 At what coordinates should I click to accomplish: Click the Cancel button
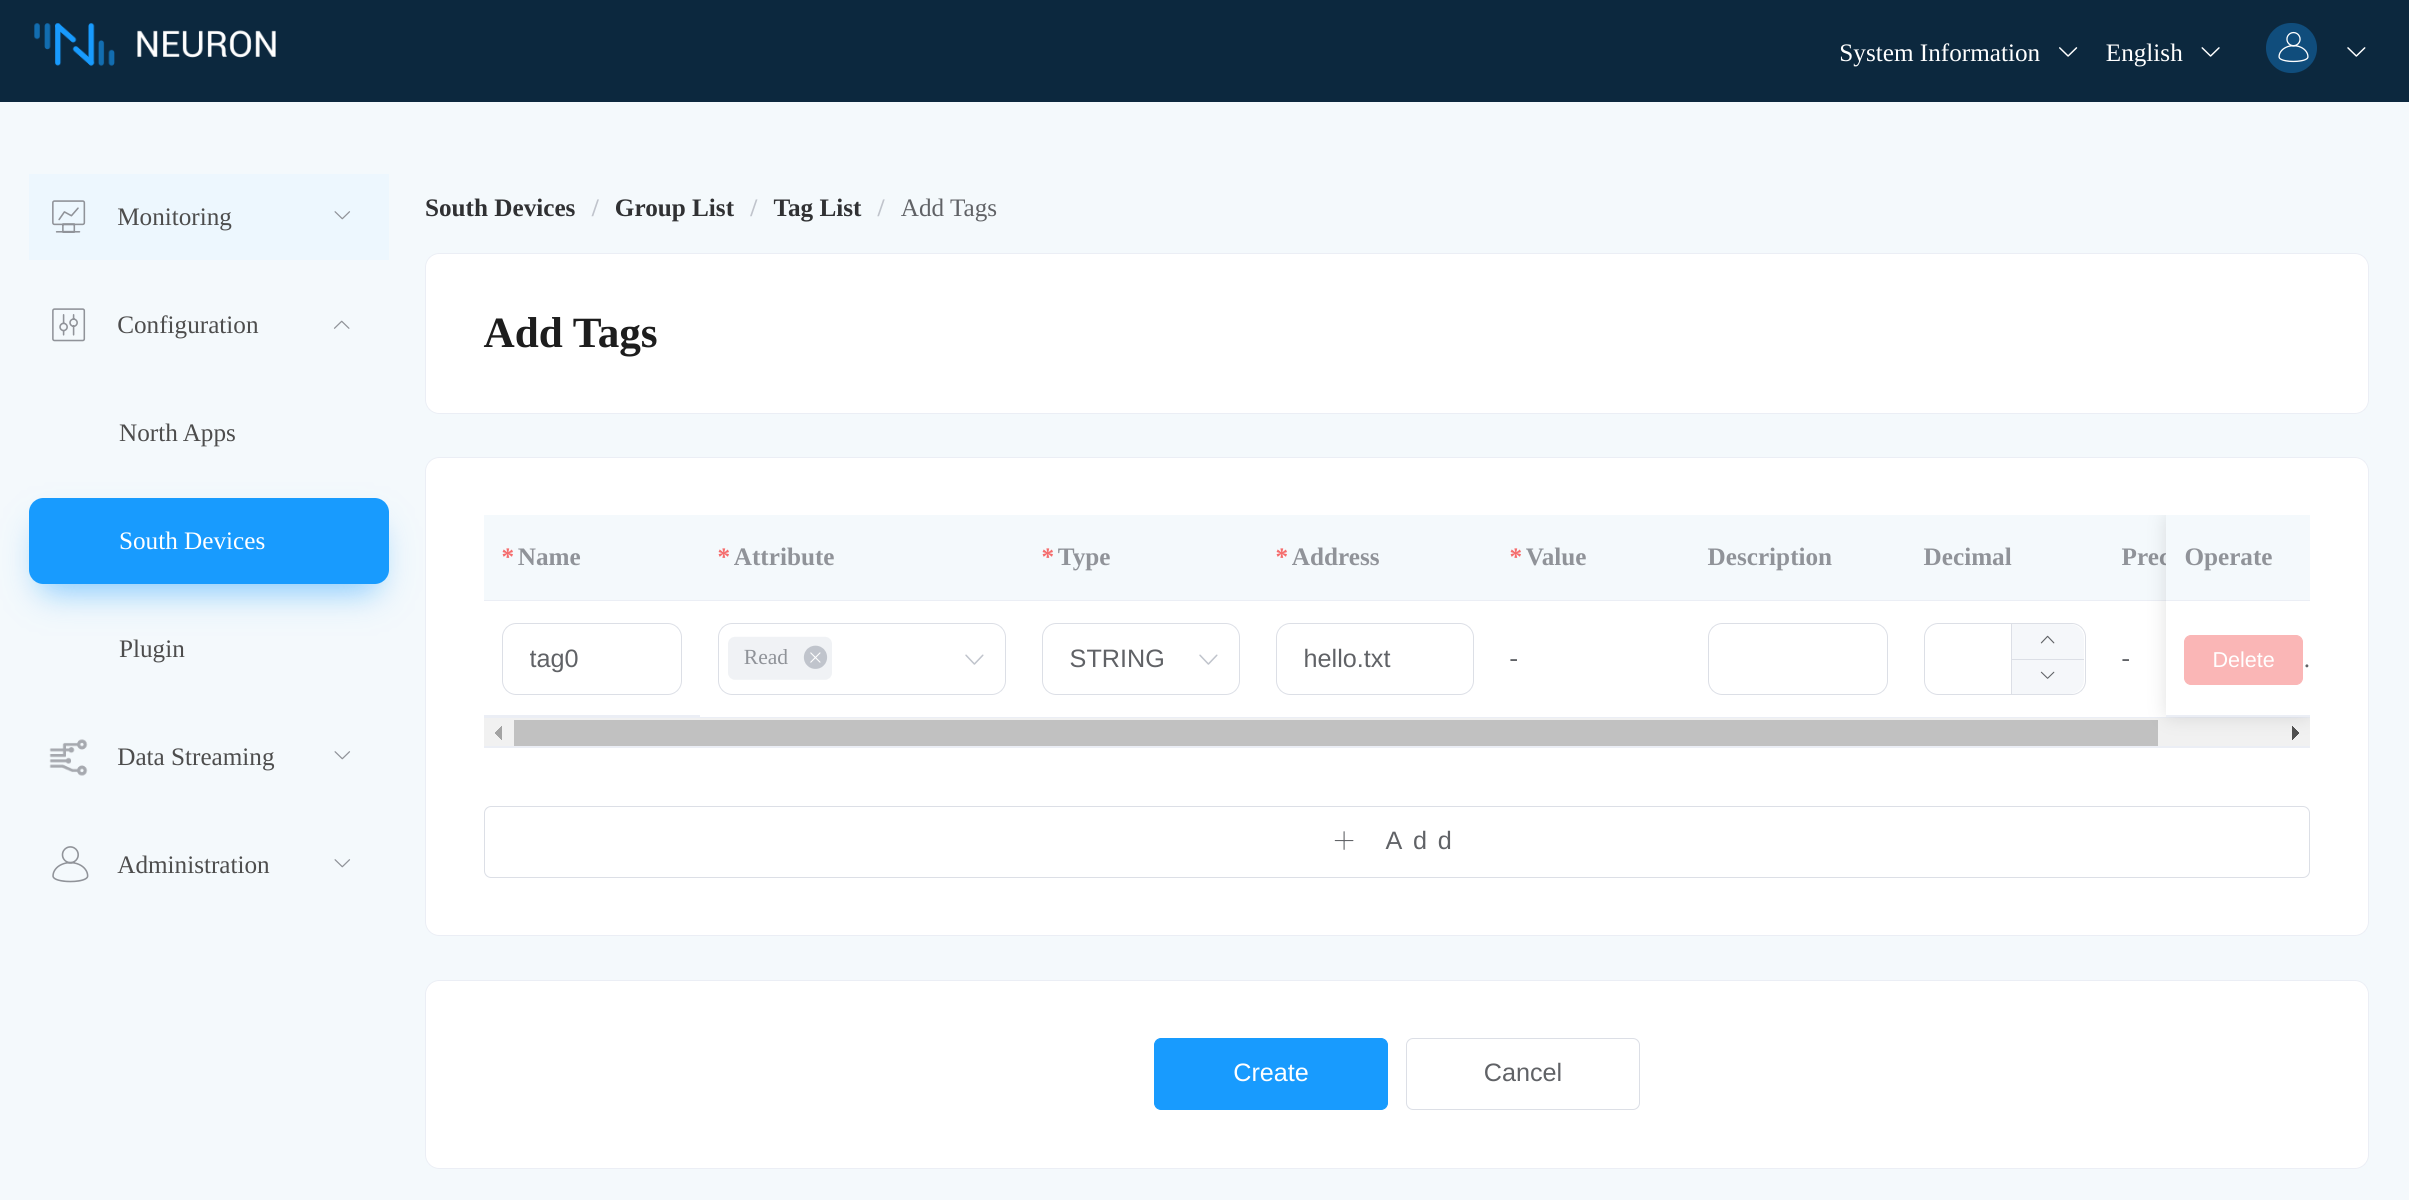[1521, 1072]
